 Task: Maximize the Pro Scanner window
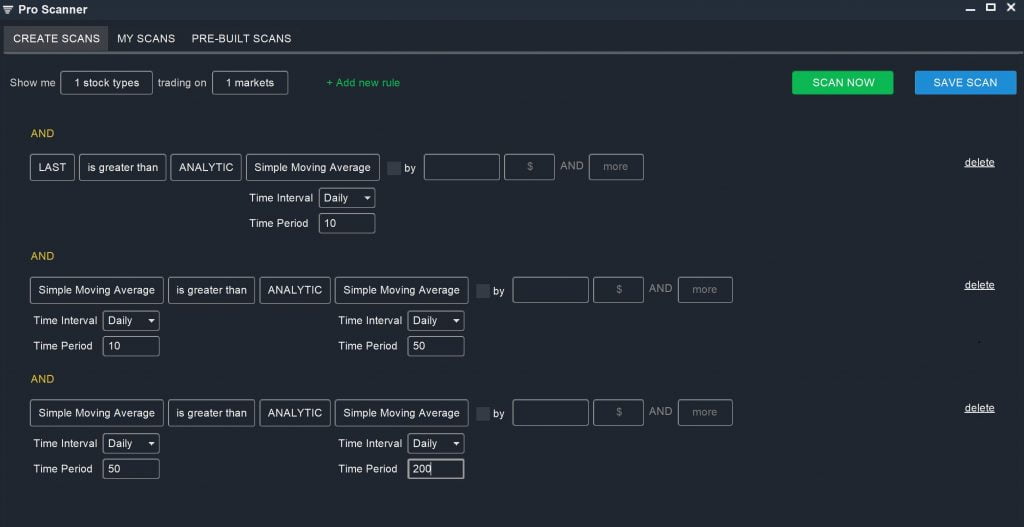[x=991, y=7]
